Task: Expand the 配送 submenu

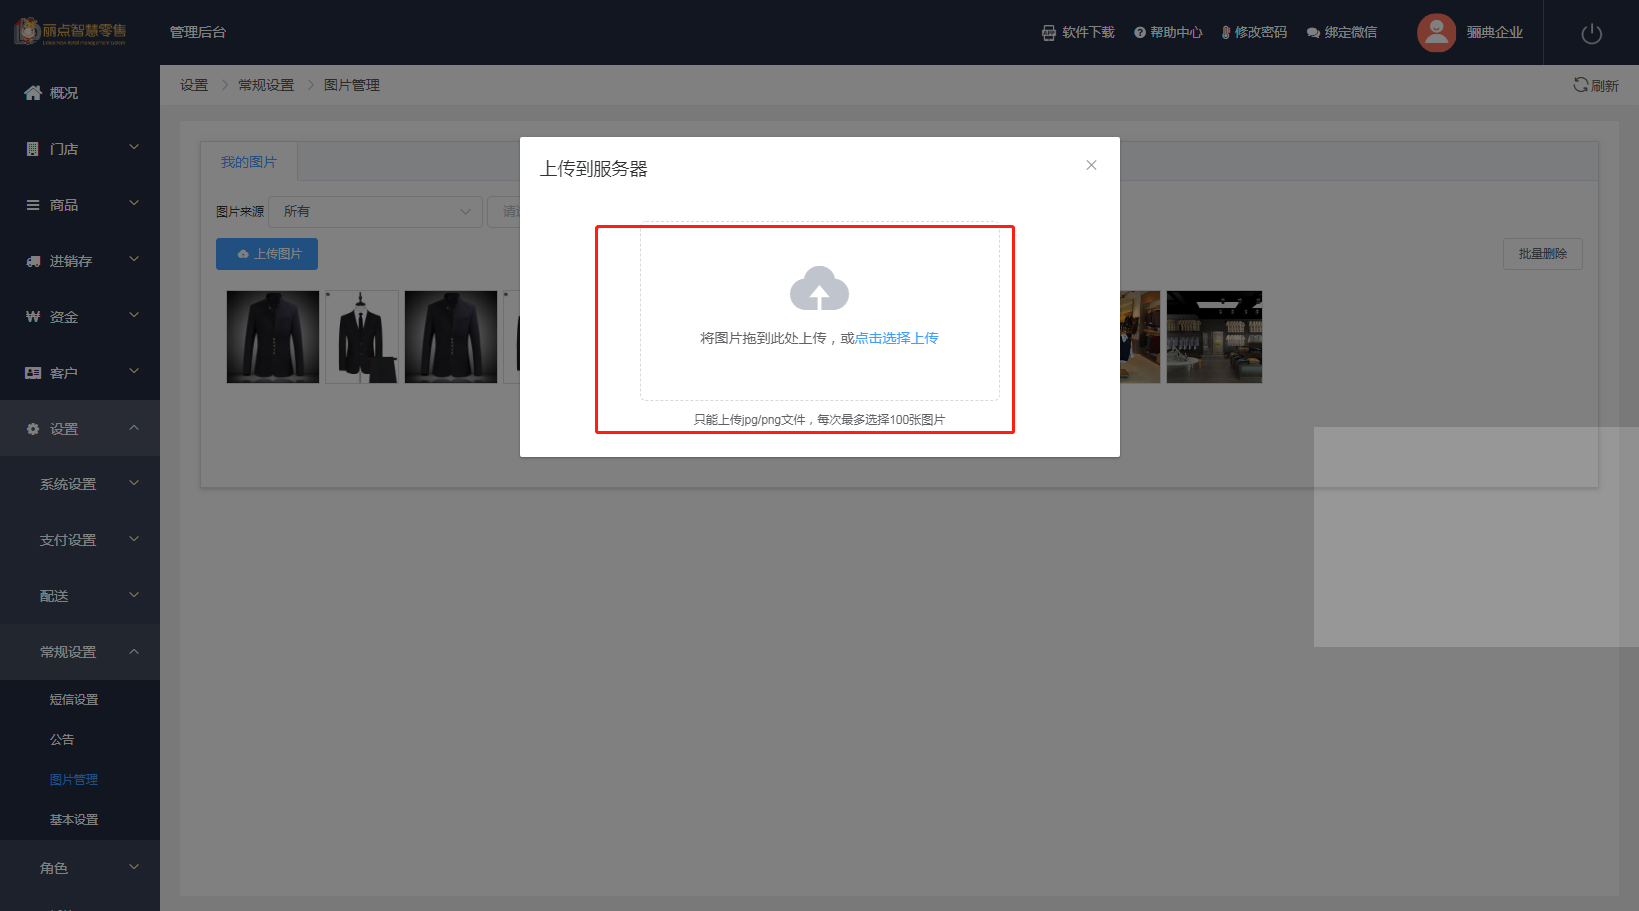Action: [80, 596]
